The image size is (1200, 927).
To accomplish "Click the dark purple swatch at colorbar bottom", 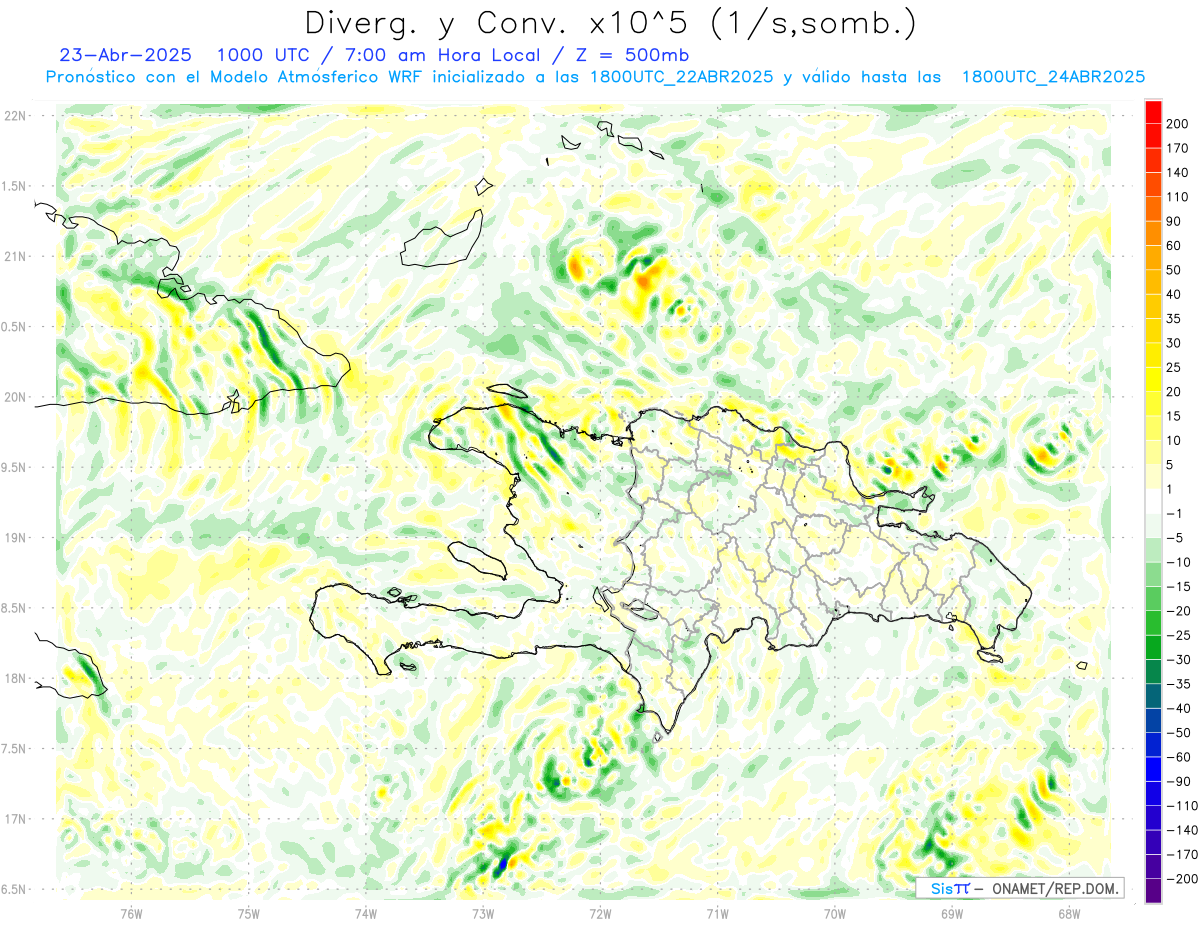I will click(x=1153, y=891).
